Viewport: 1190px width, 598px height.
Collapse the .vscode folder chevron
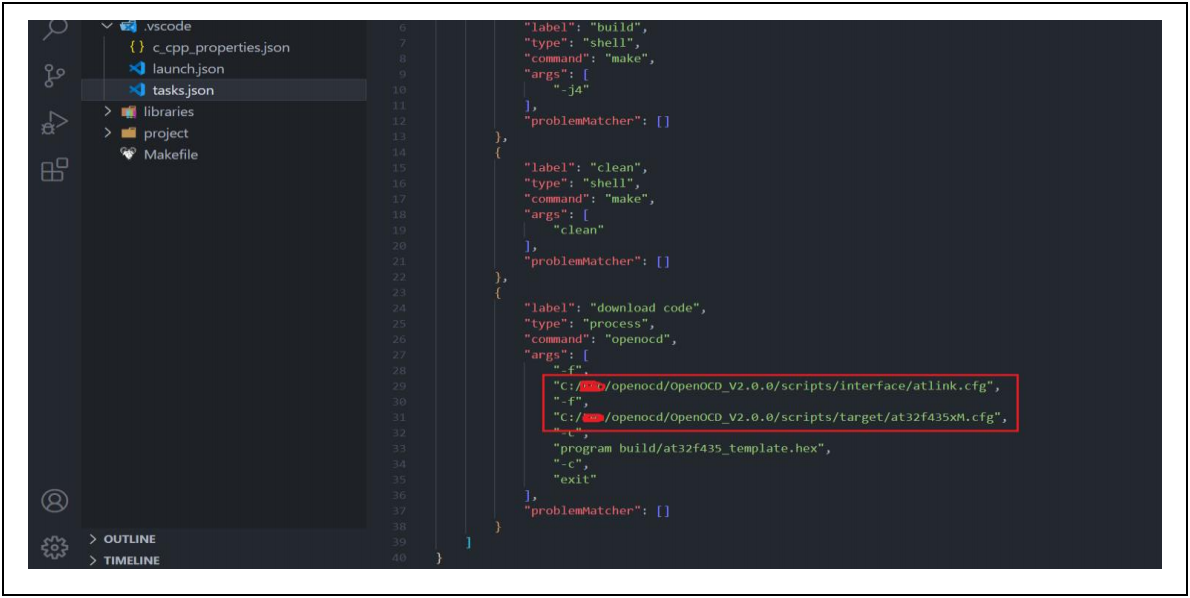coord(107,26)
